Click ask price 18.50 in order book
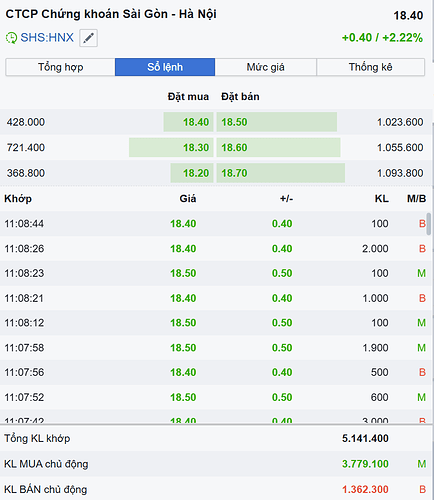Image resolution: width=434 pixels, height=500 pixels. click(x=234, y=122)
